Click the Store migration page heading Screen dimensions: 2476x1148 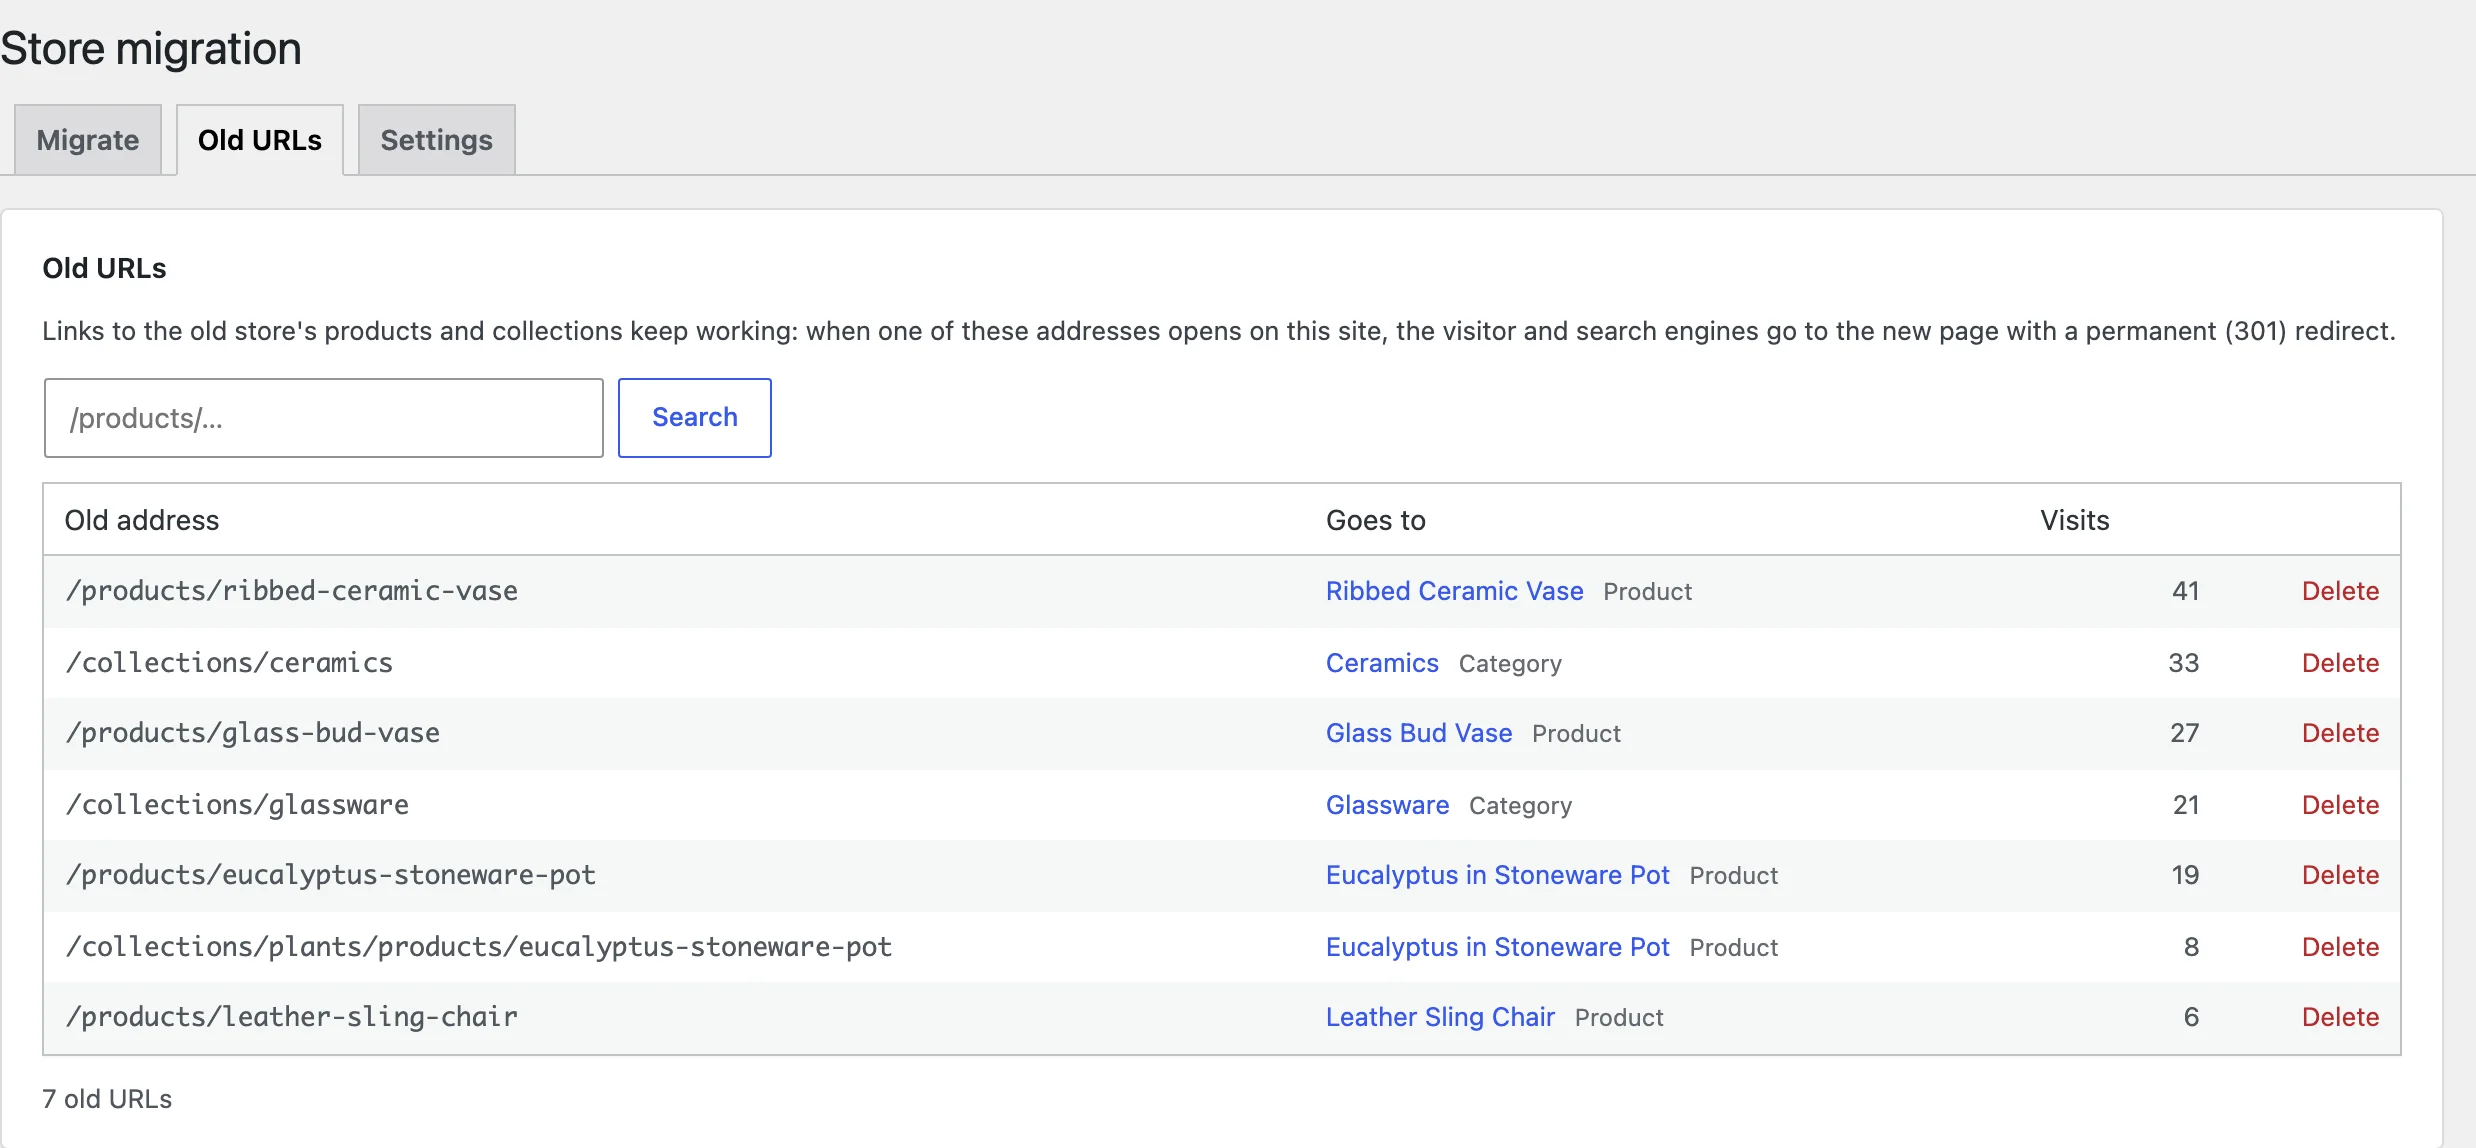(x=151, y=48)
